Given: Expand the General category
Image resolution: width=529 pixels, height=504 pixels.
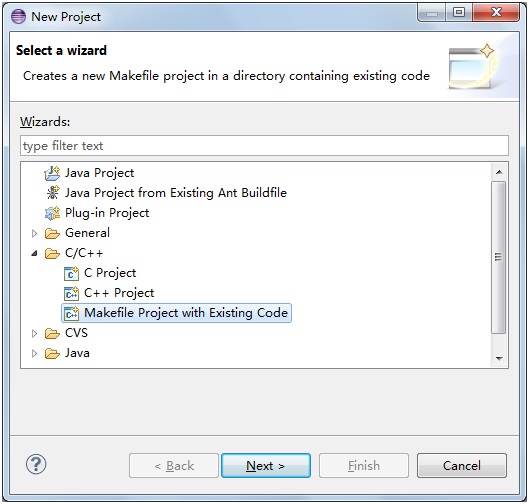Looking at the screenshot, I should [34, 233].
